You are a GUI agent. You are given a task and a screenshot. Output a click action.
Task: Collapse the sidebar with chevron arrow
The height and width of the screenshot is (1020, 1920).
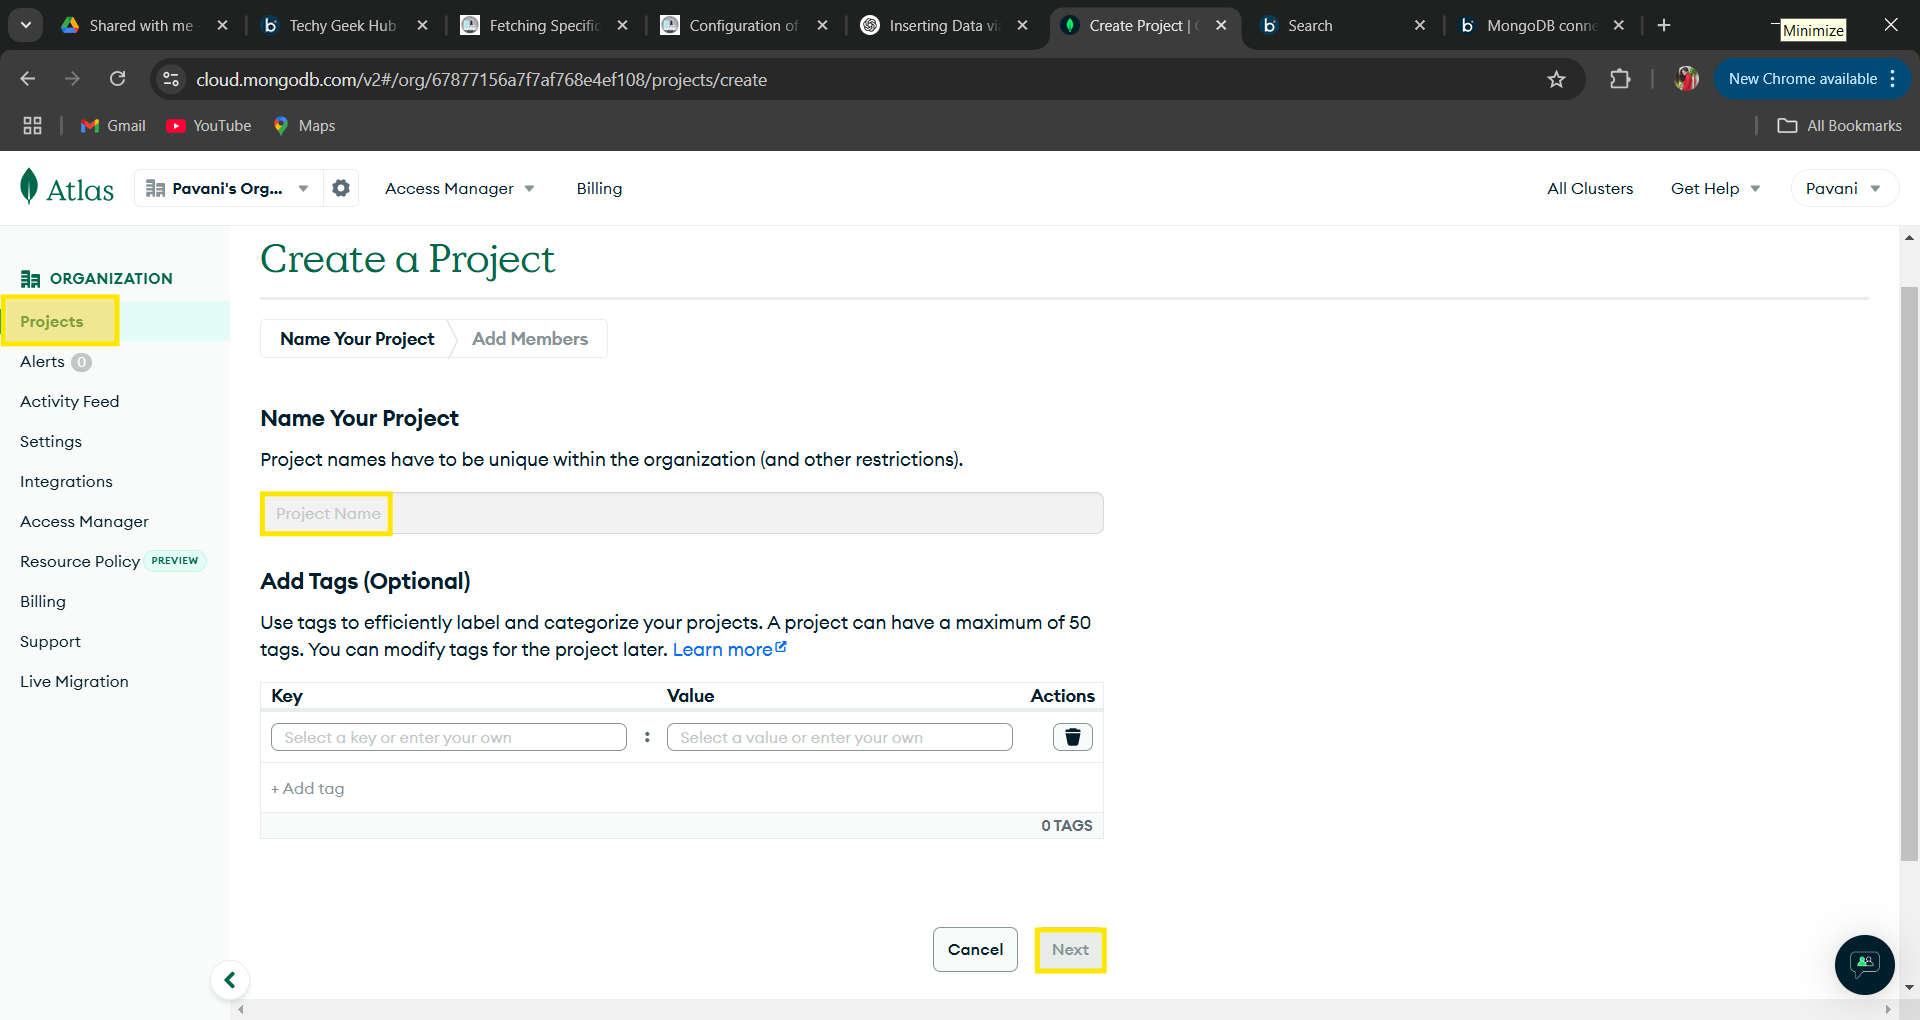(230, 980)
